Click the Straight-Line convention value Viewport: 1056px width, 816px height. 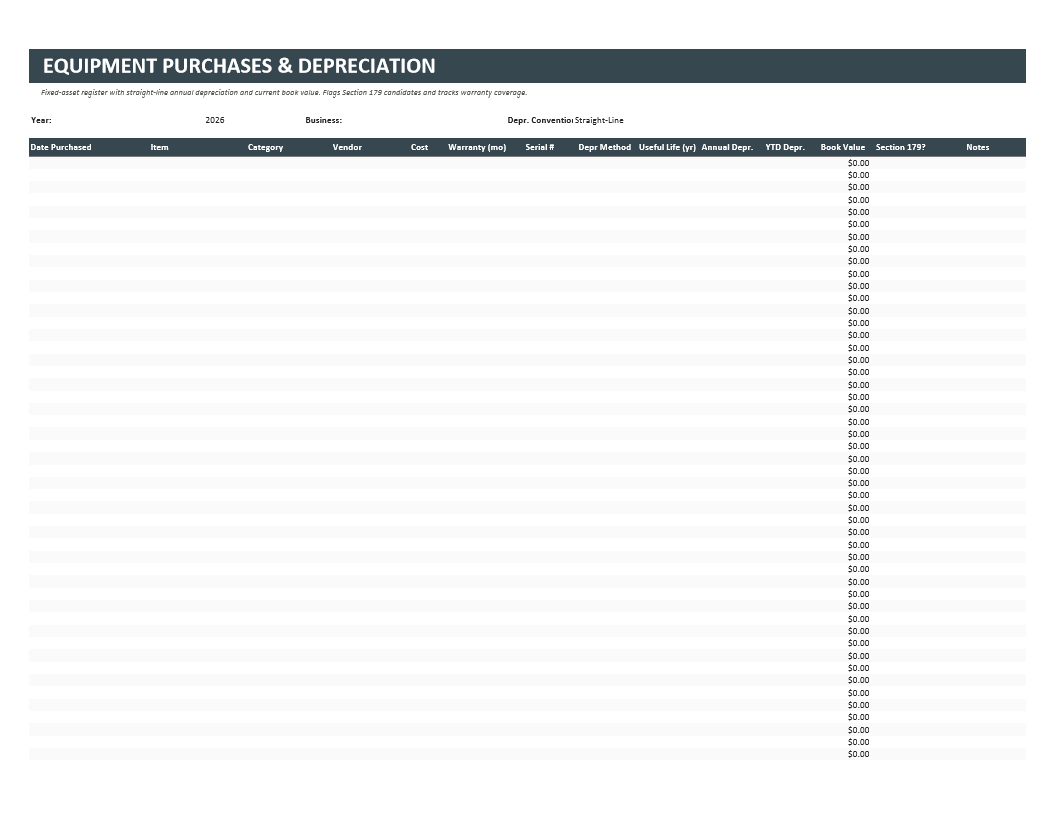click(x=599, y=120)
